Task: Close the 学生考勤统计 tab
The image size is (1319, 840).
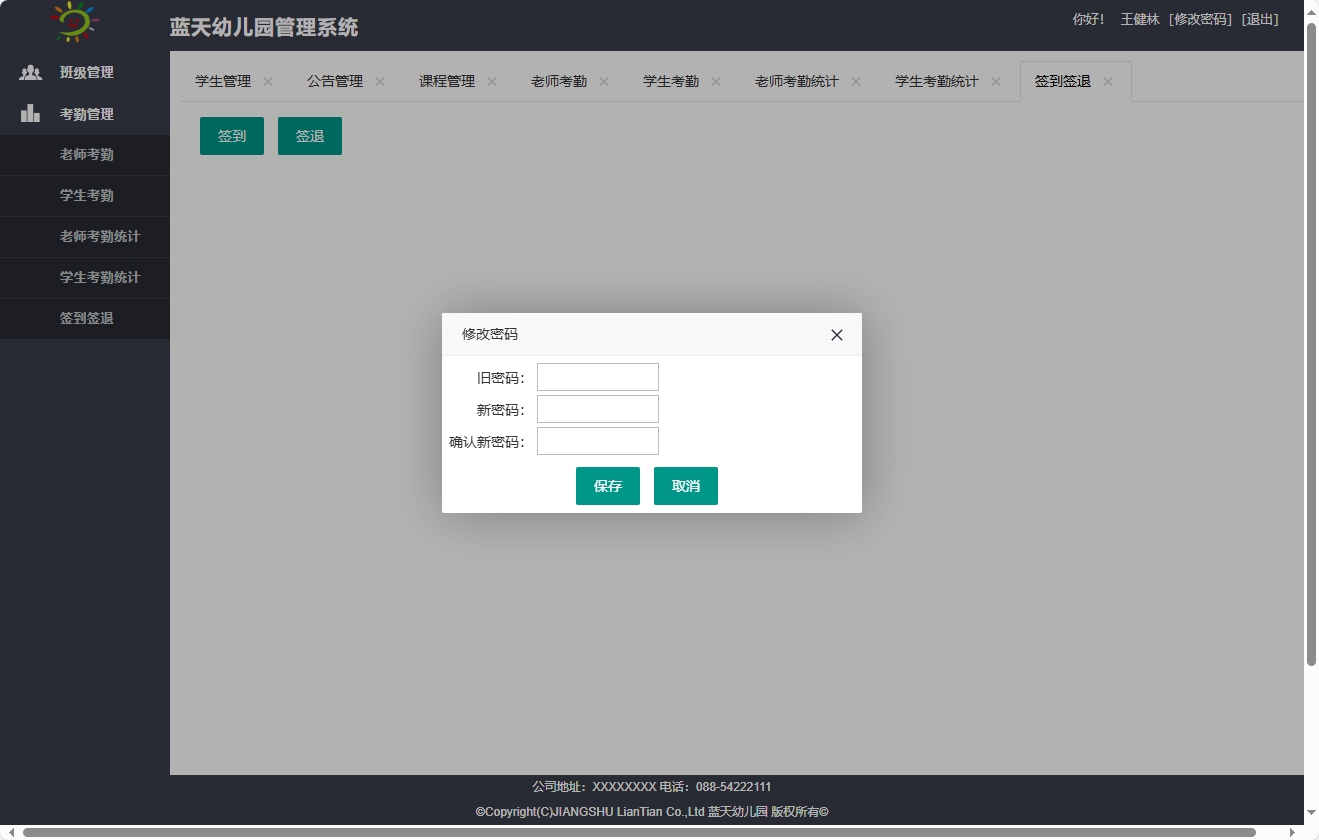Action: click(995, 82)
